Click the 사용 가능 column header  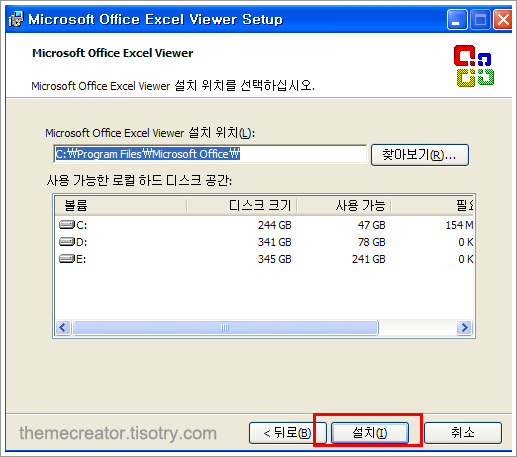coord(344,205)
